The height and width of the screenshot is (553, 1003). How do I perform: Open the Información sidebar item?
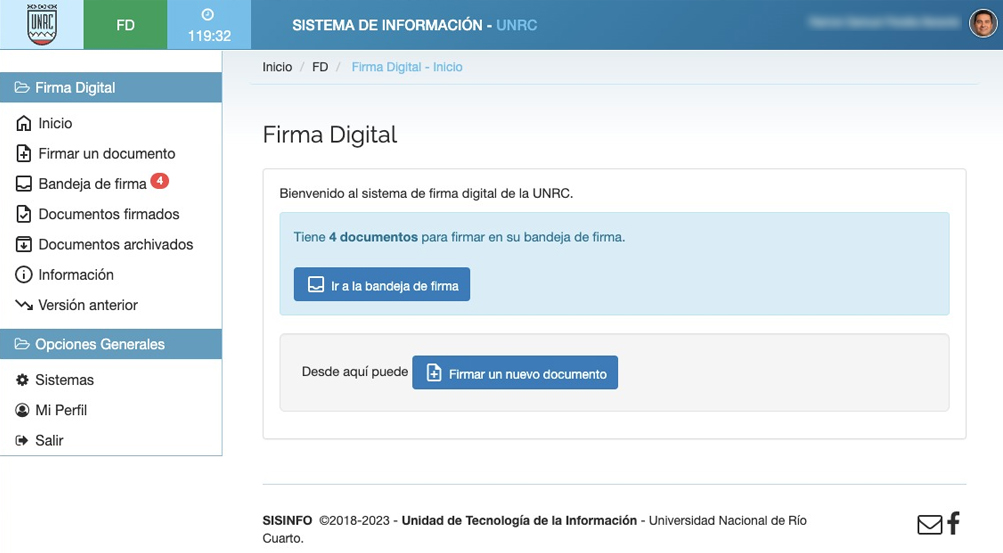[x=75, y=275]
